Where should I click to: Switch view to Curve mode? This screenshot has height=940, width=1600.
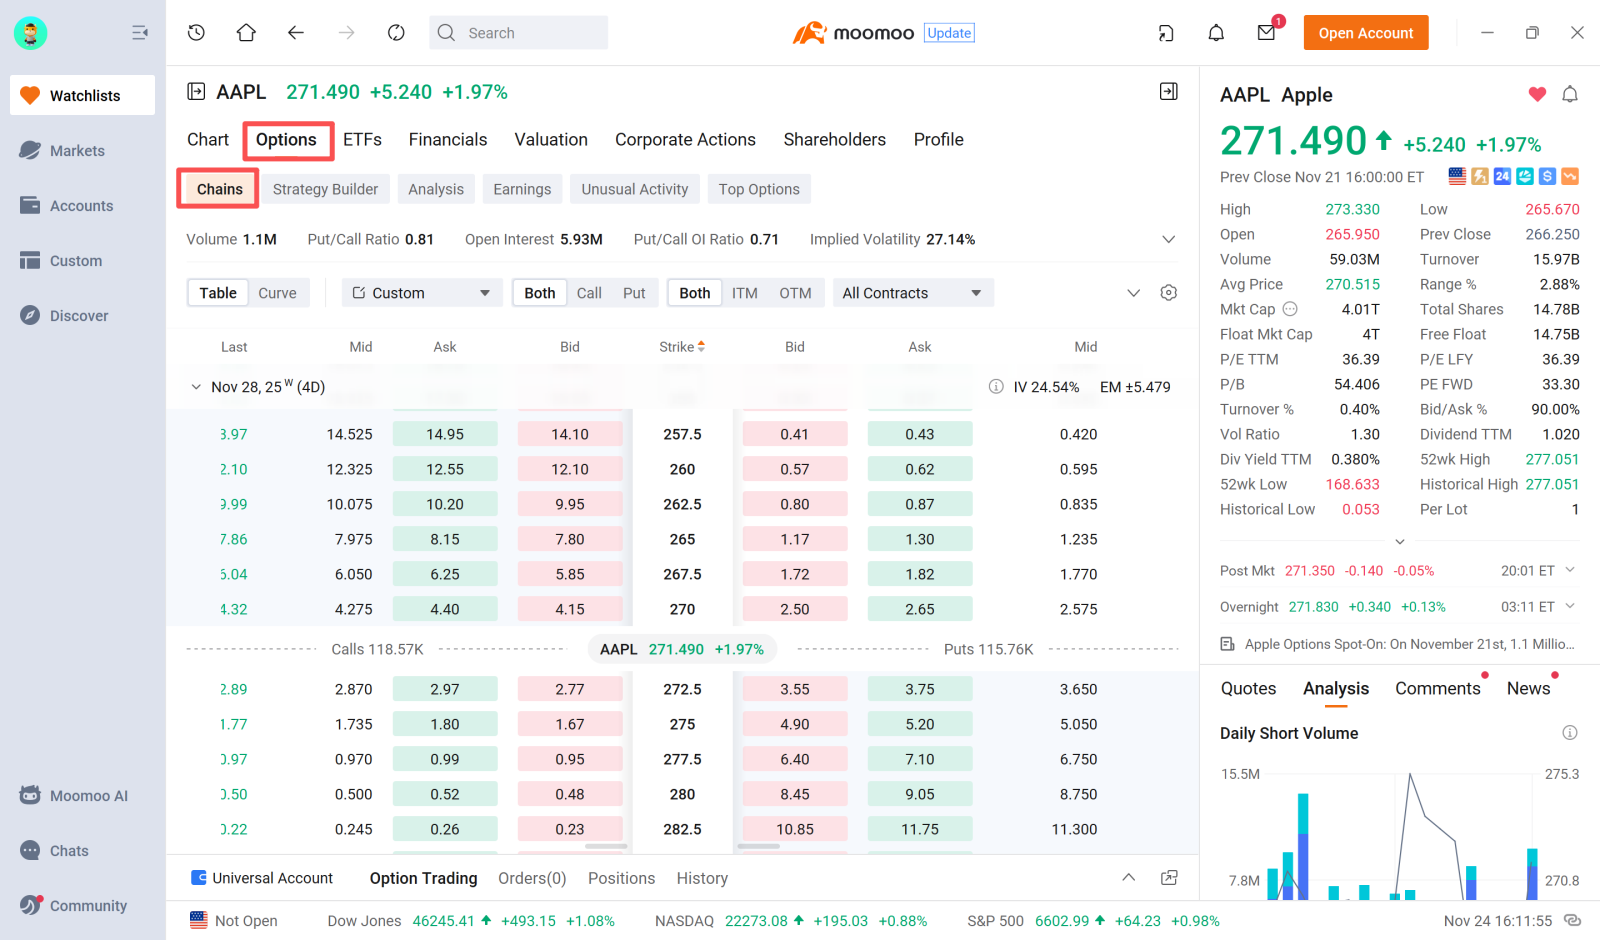pos(277,293)
